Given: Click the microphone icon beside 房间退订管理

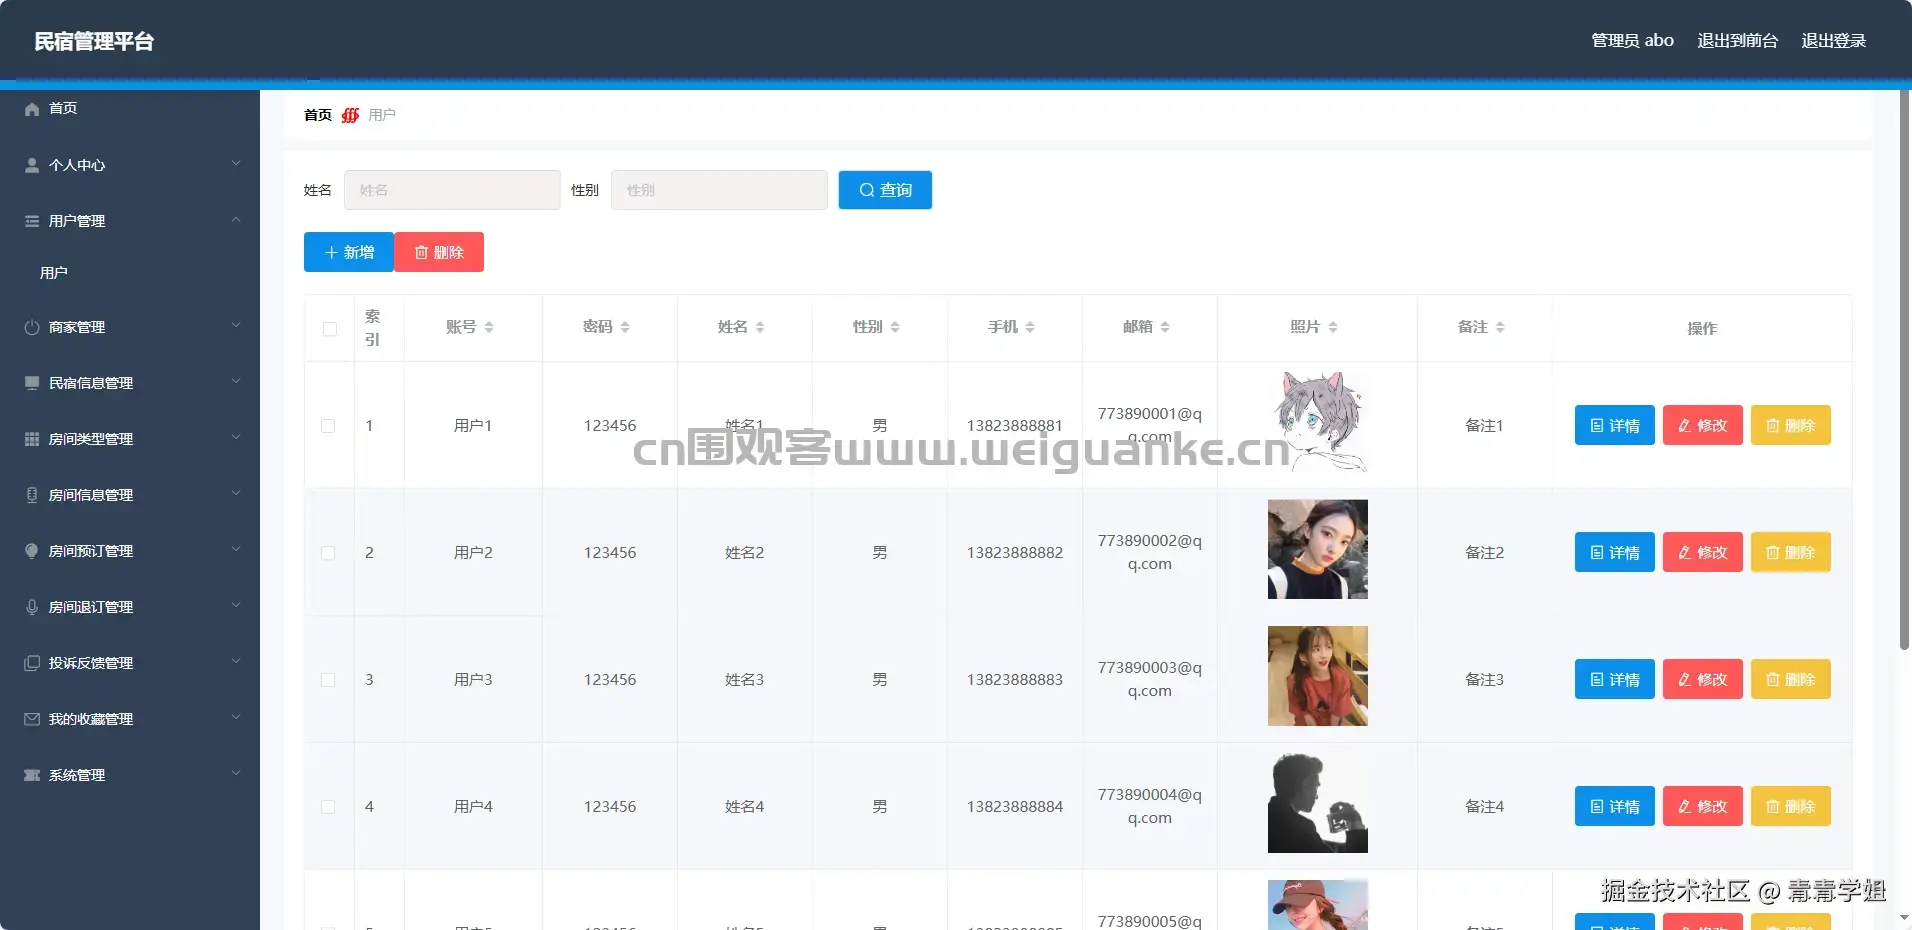Looking at the screenshot, I should coord(32,607).
